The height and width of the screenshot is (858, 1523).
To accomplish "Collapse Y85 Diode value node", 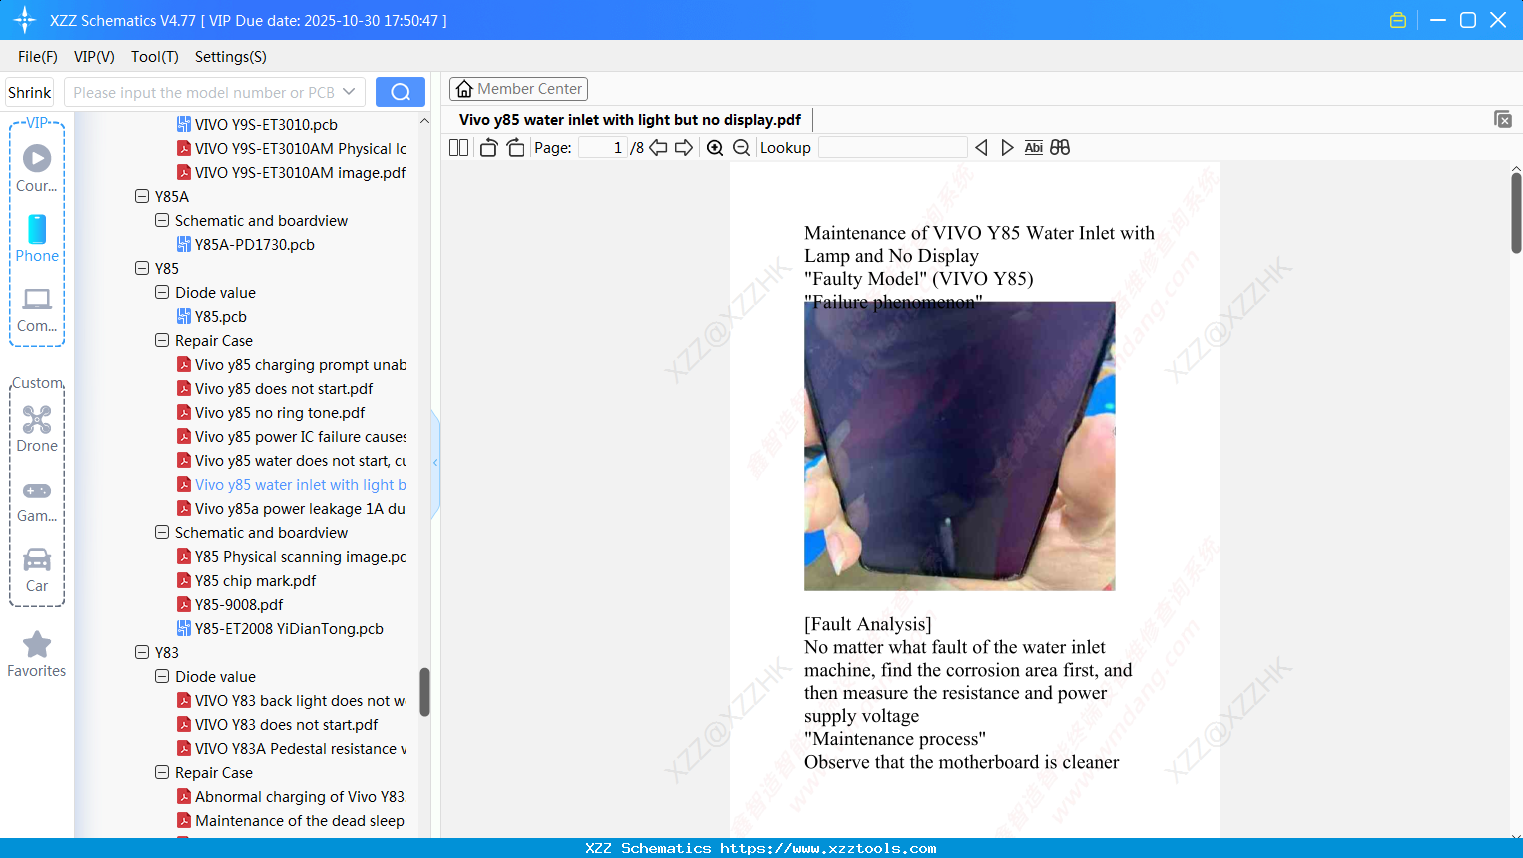I will [162, 292].
